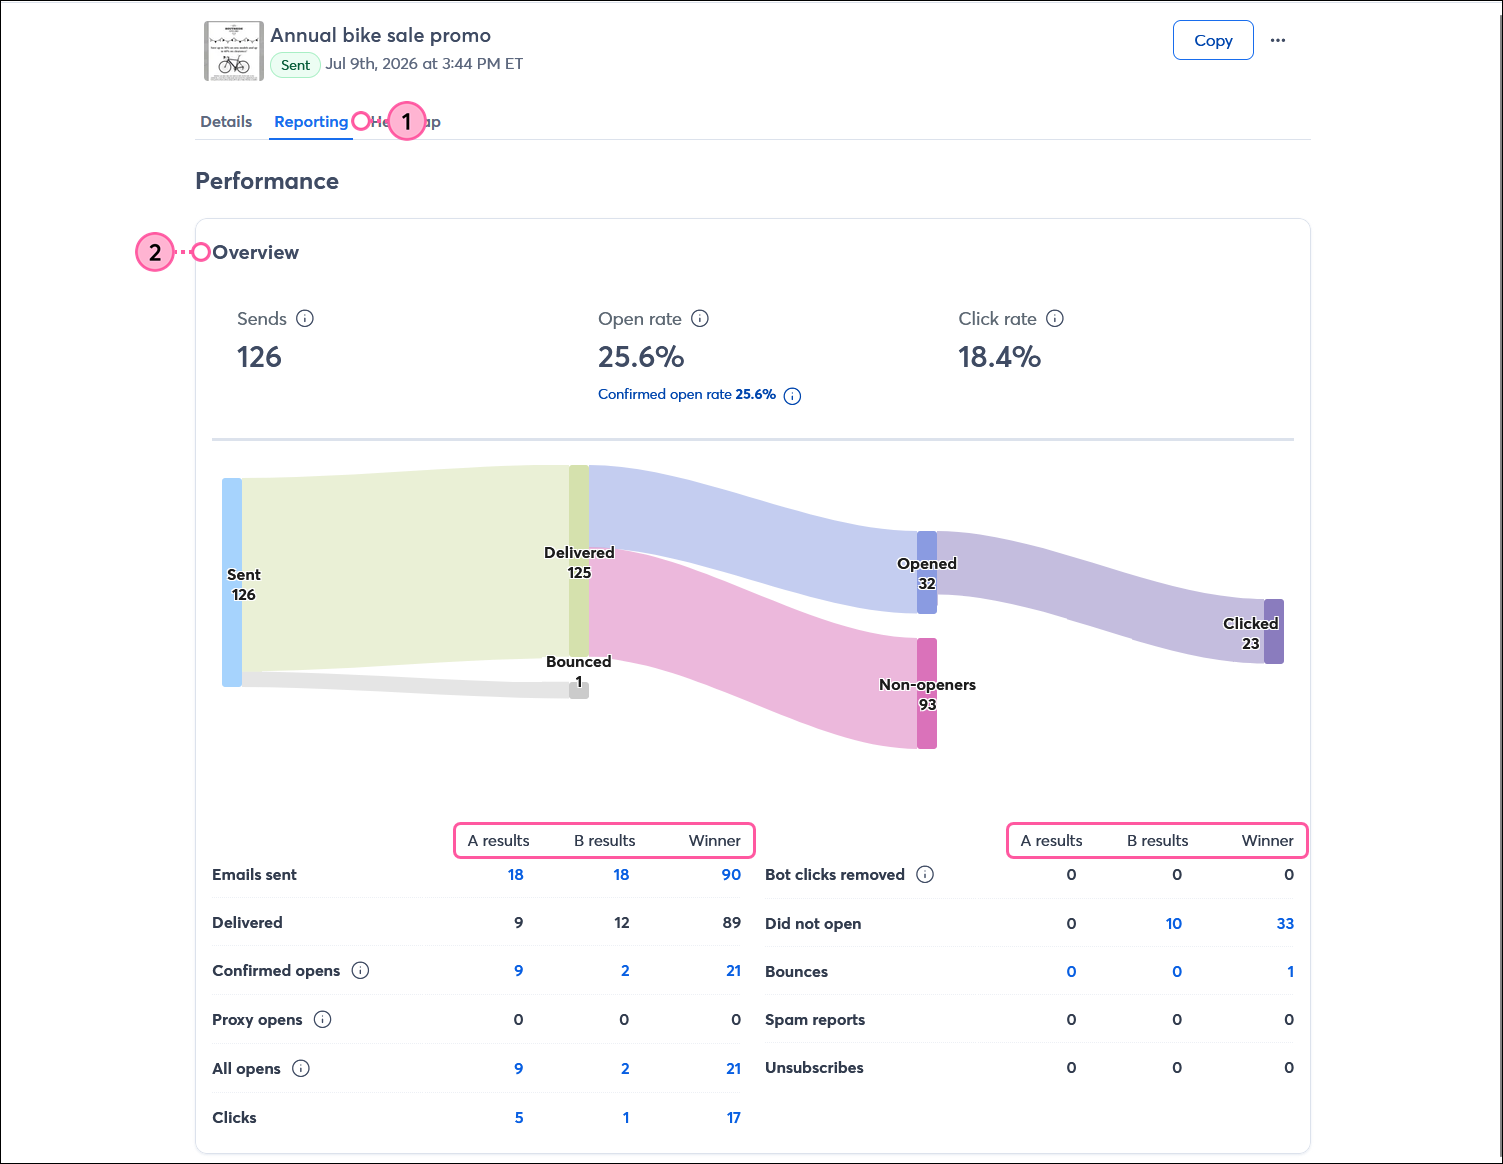The image size is (1503, 1164).
Task: Click the Winner delivered value 89
Action: click(x=732, y=922)
